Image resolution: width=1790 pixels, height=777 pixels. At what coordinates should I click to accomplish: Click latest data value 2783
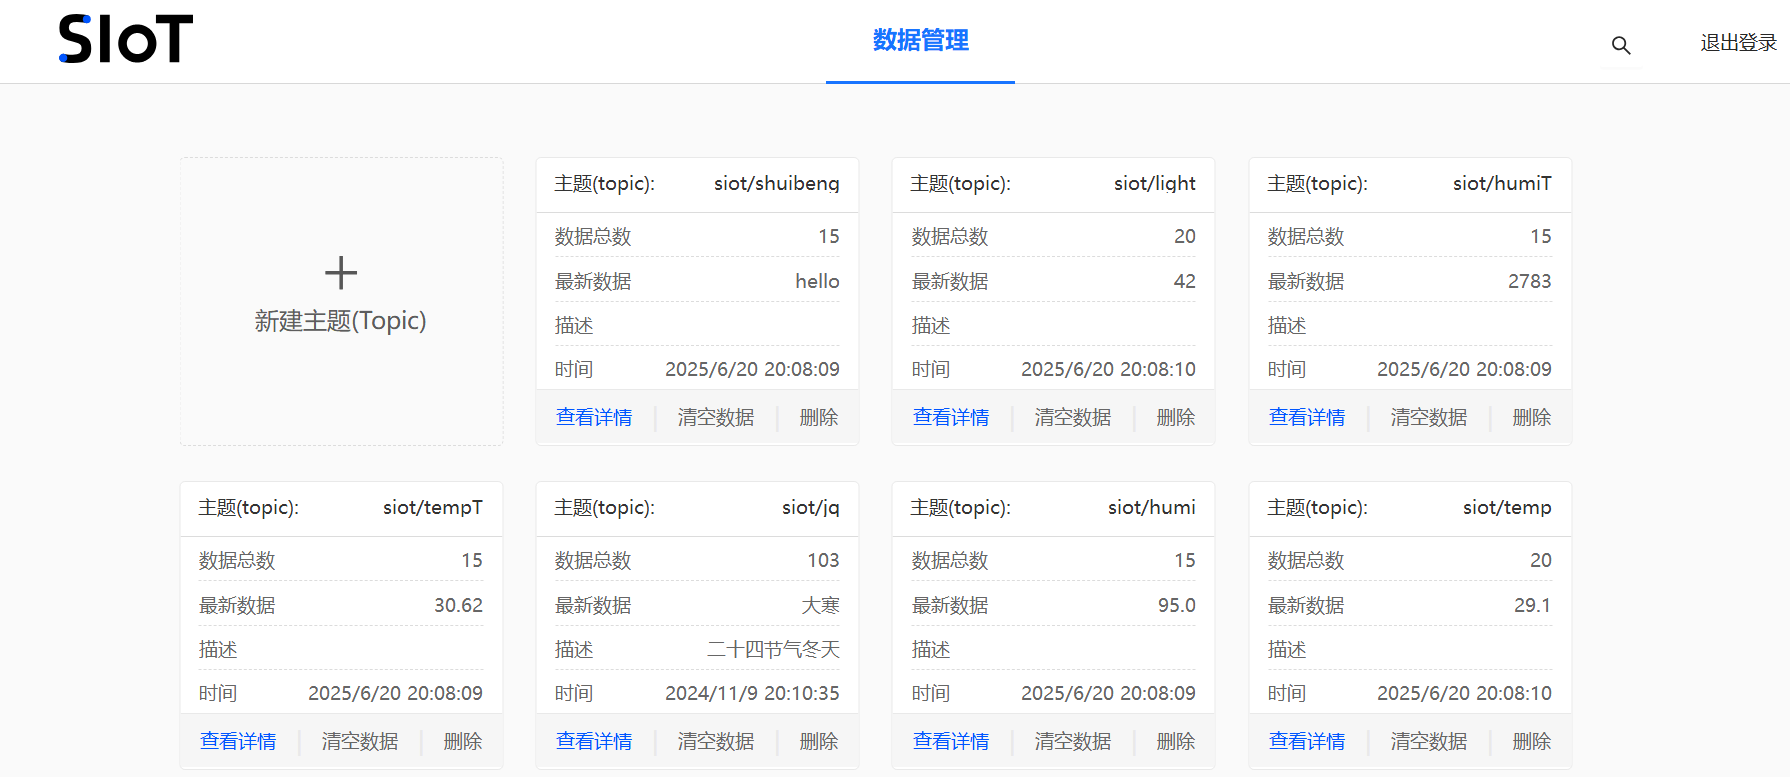[1530, 281]
